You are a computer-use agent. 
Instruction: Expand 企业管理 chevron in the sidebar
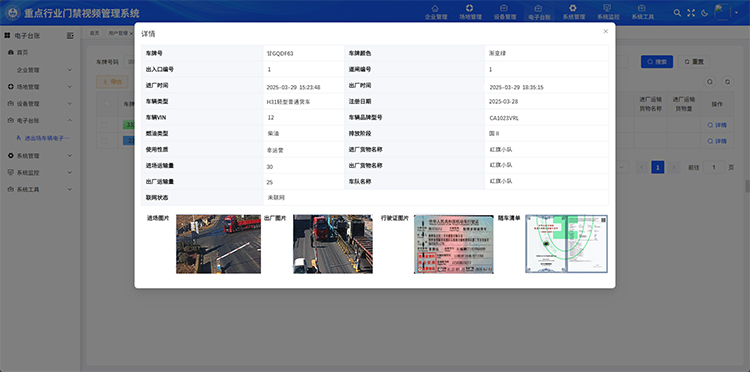pyautogui.click(x=69, y=70)
